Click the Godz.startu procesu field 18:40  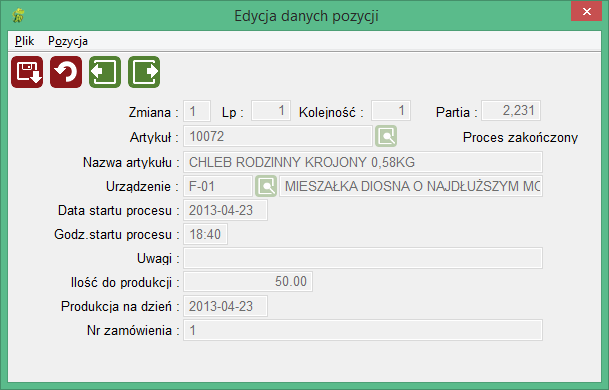tap(205, 234)
